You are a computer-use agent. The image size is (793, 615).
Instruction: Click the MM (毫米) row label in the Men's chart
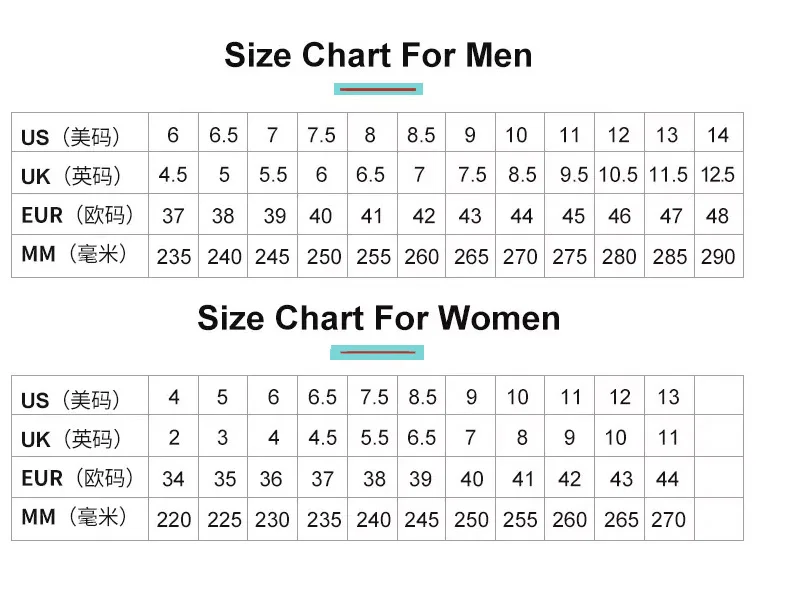pyautogui.click(x=75, y=255)
